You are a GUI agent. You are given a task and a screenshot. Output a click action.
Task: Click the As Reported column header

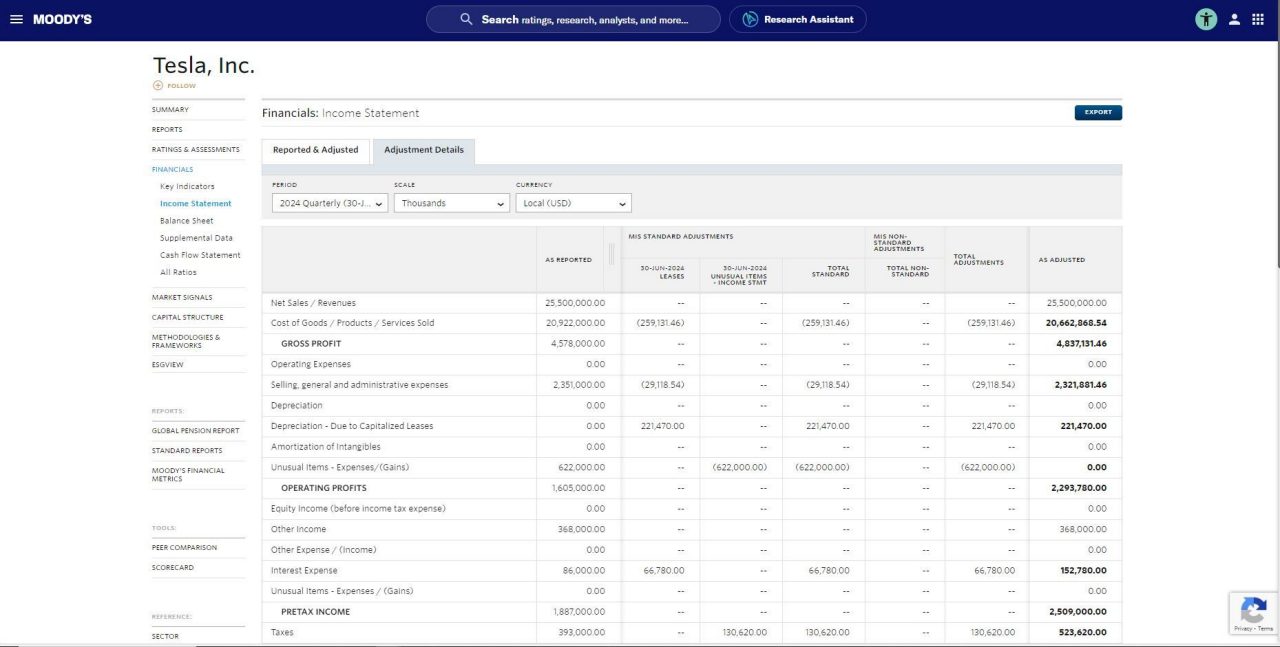click(568, 260)
